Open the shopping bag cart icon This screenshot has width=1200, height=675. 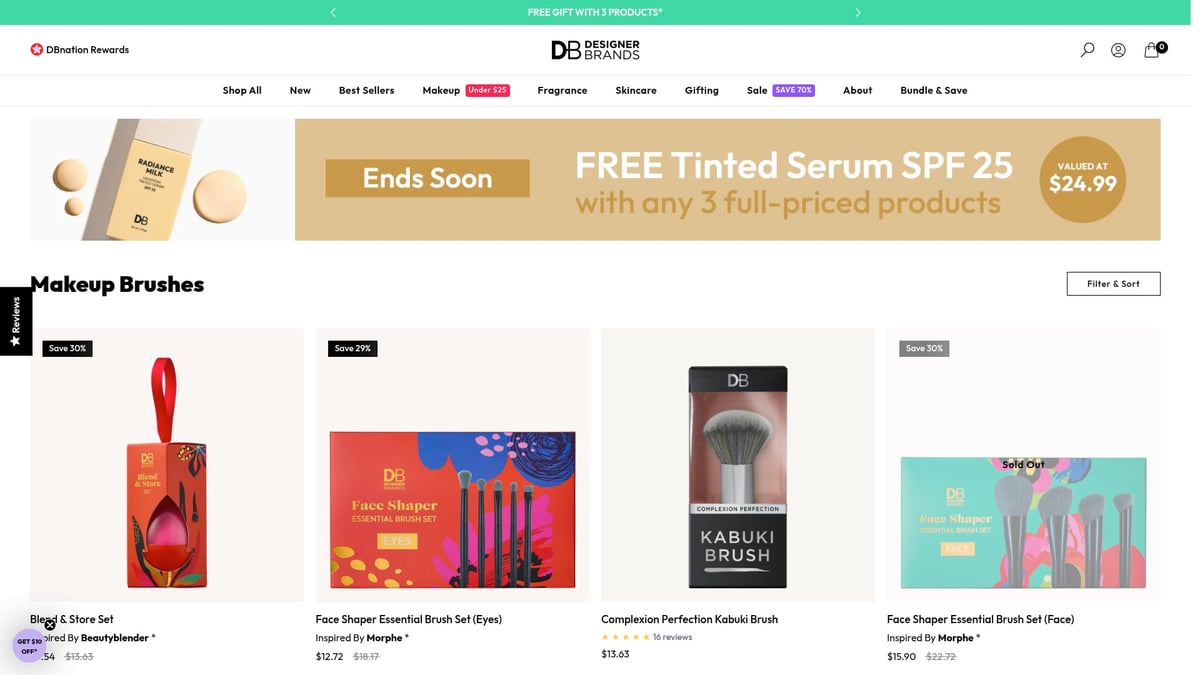click(1153, 49)
